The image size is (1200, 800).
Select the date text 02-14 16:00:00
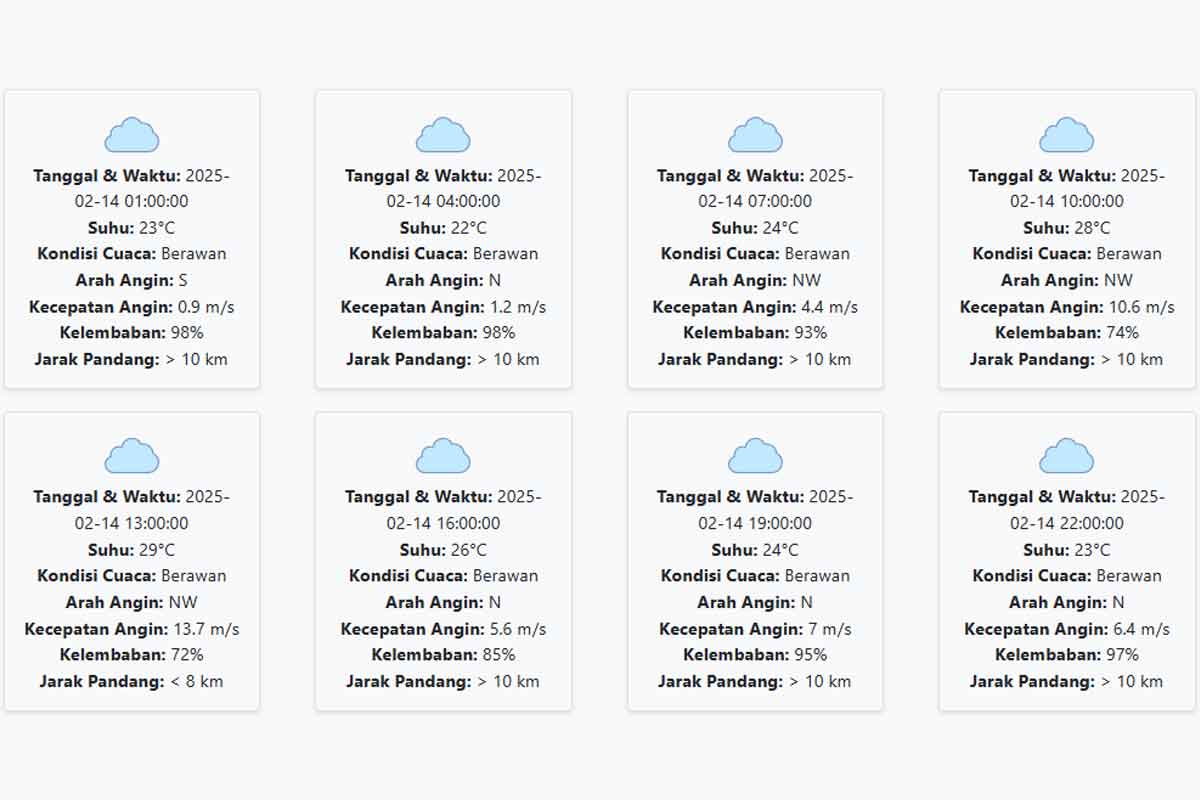coord(443,523)
